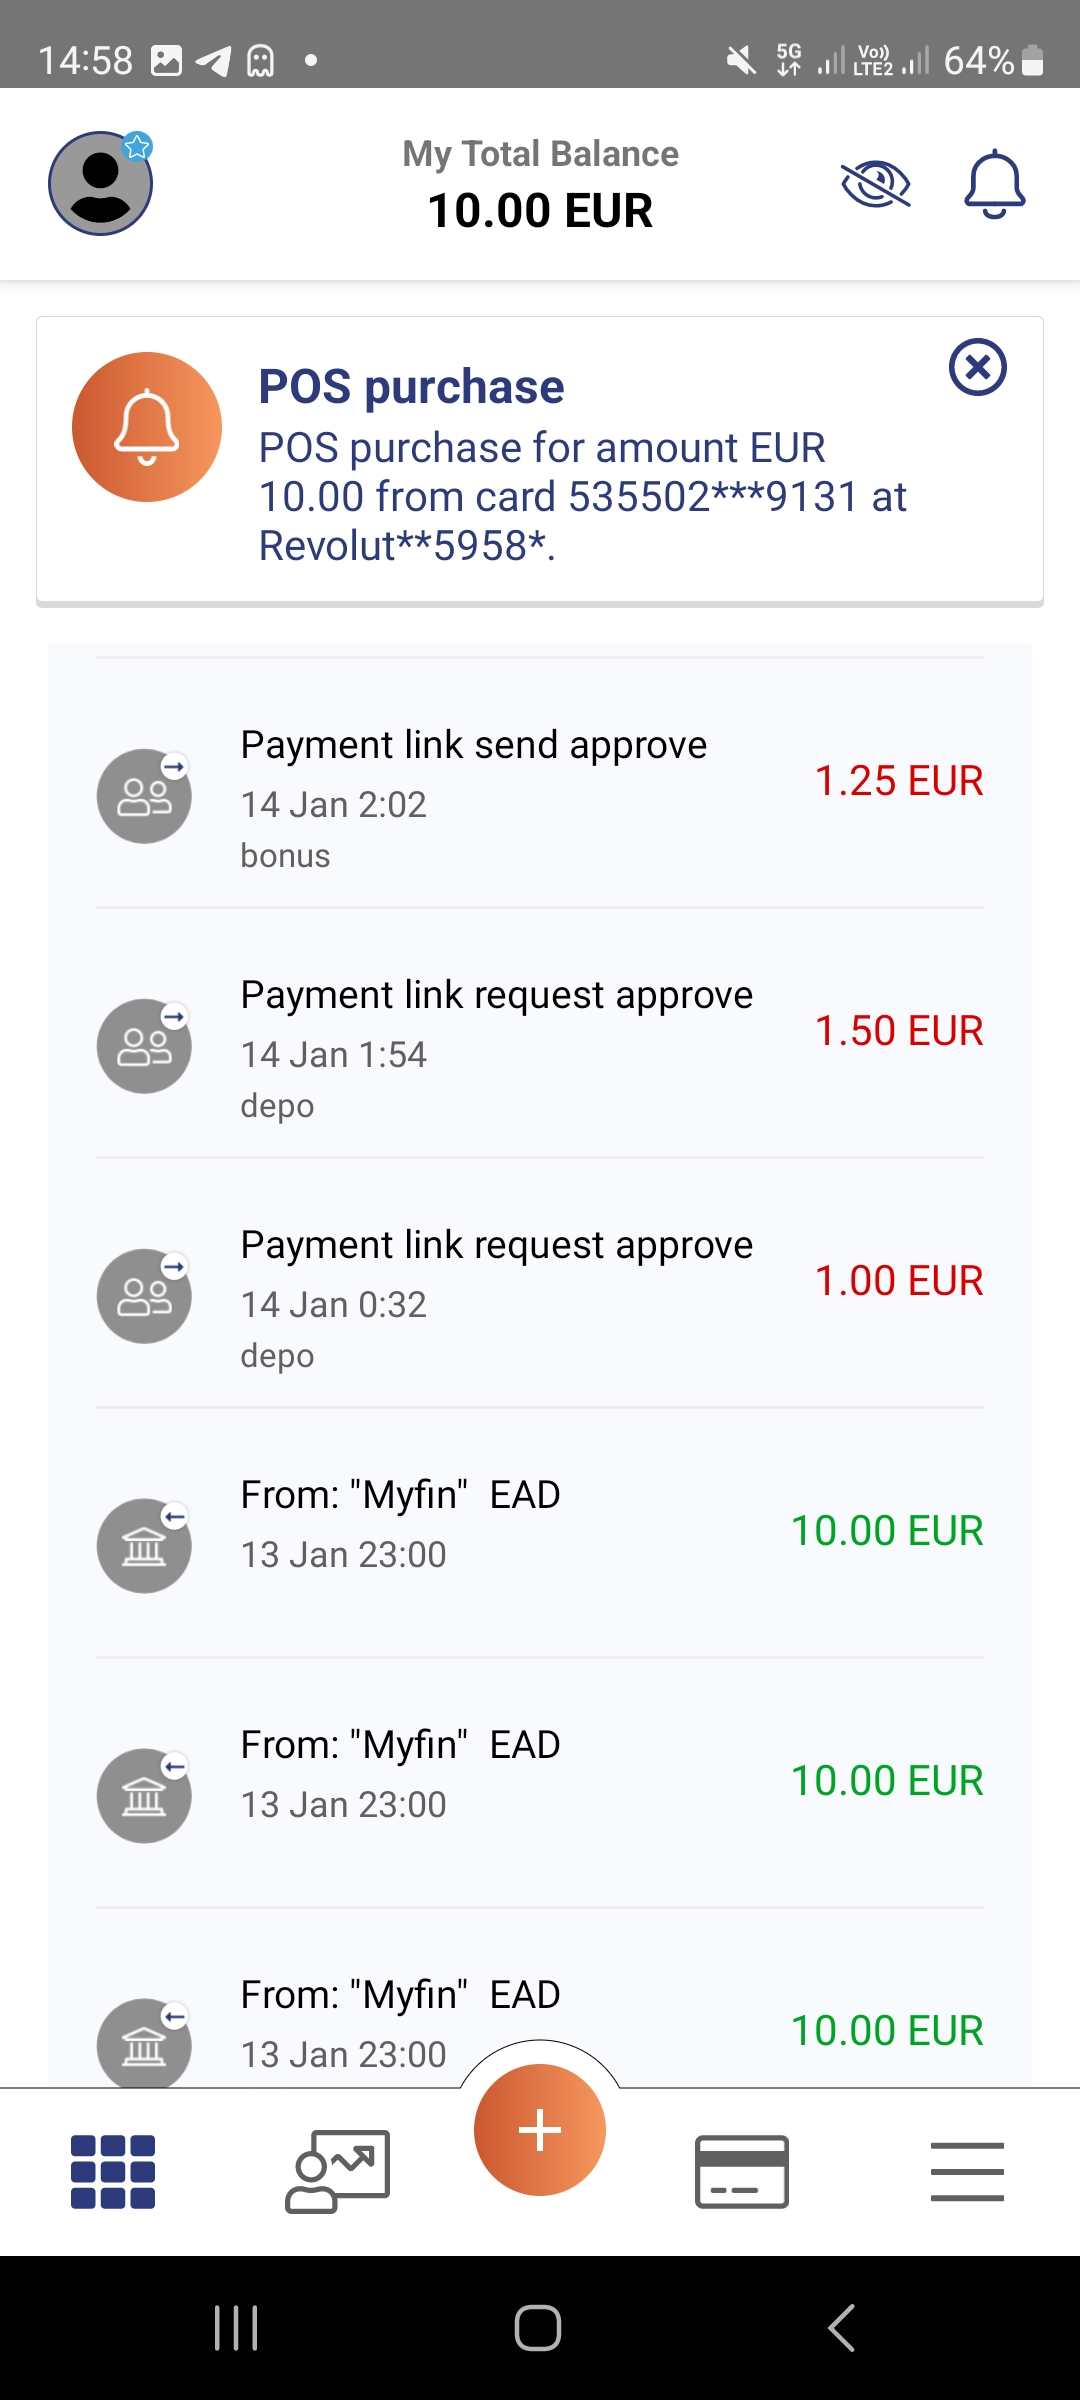Tap the bank icon on first Myfin transfer
The width and height of the screenshot is (1080, 2400).
pos(144,1546)
